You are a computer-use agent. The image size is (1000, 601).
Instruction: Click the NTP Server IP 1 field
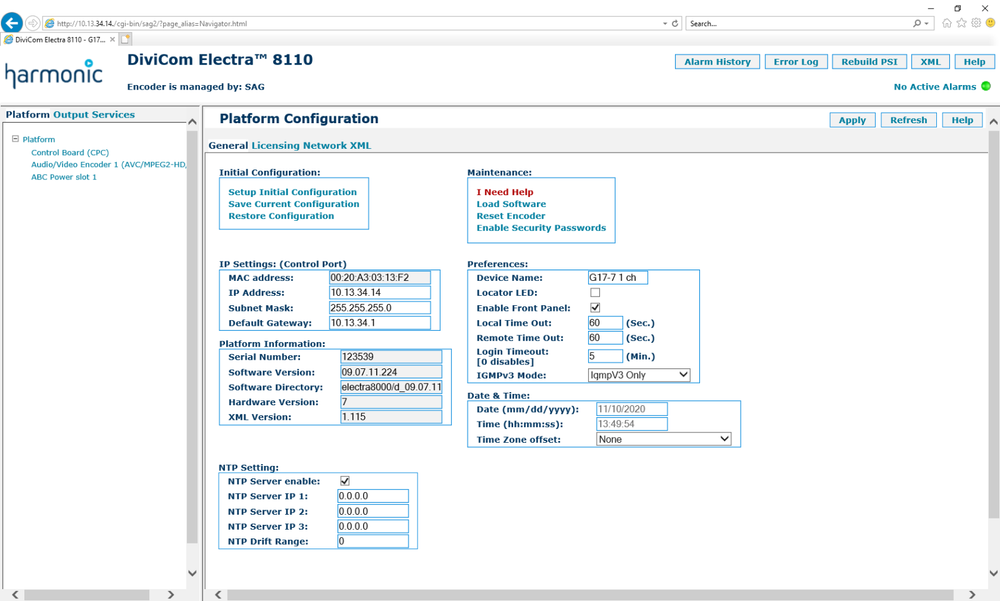click(x=372, y=496)
